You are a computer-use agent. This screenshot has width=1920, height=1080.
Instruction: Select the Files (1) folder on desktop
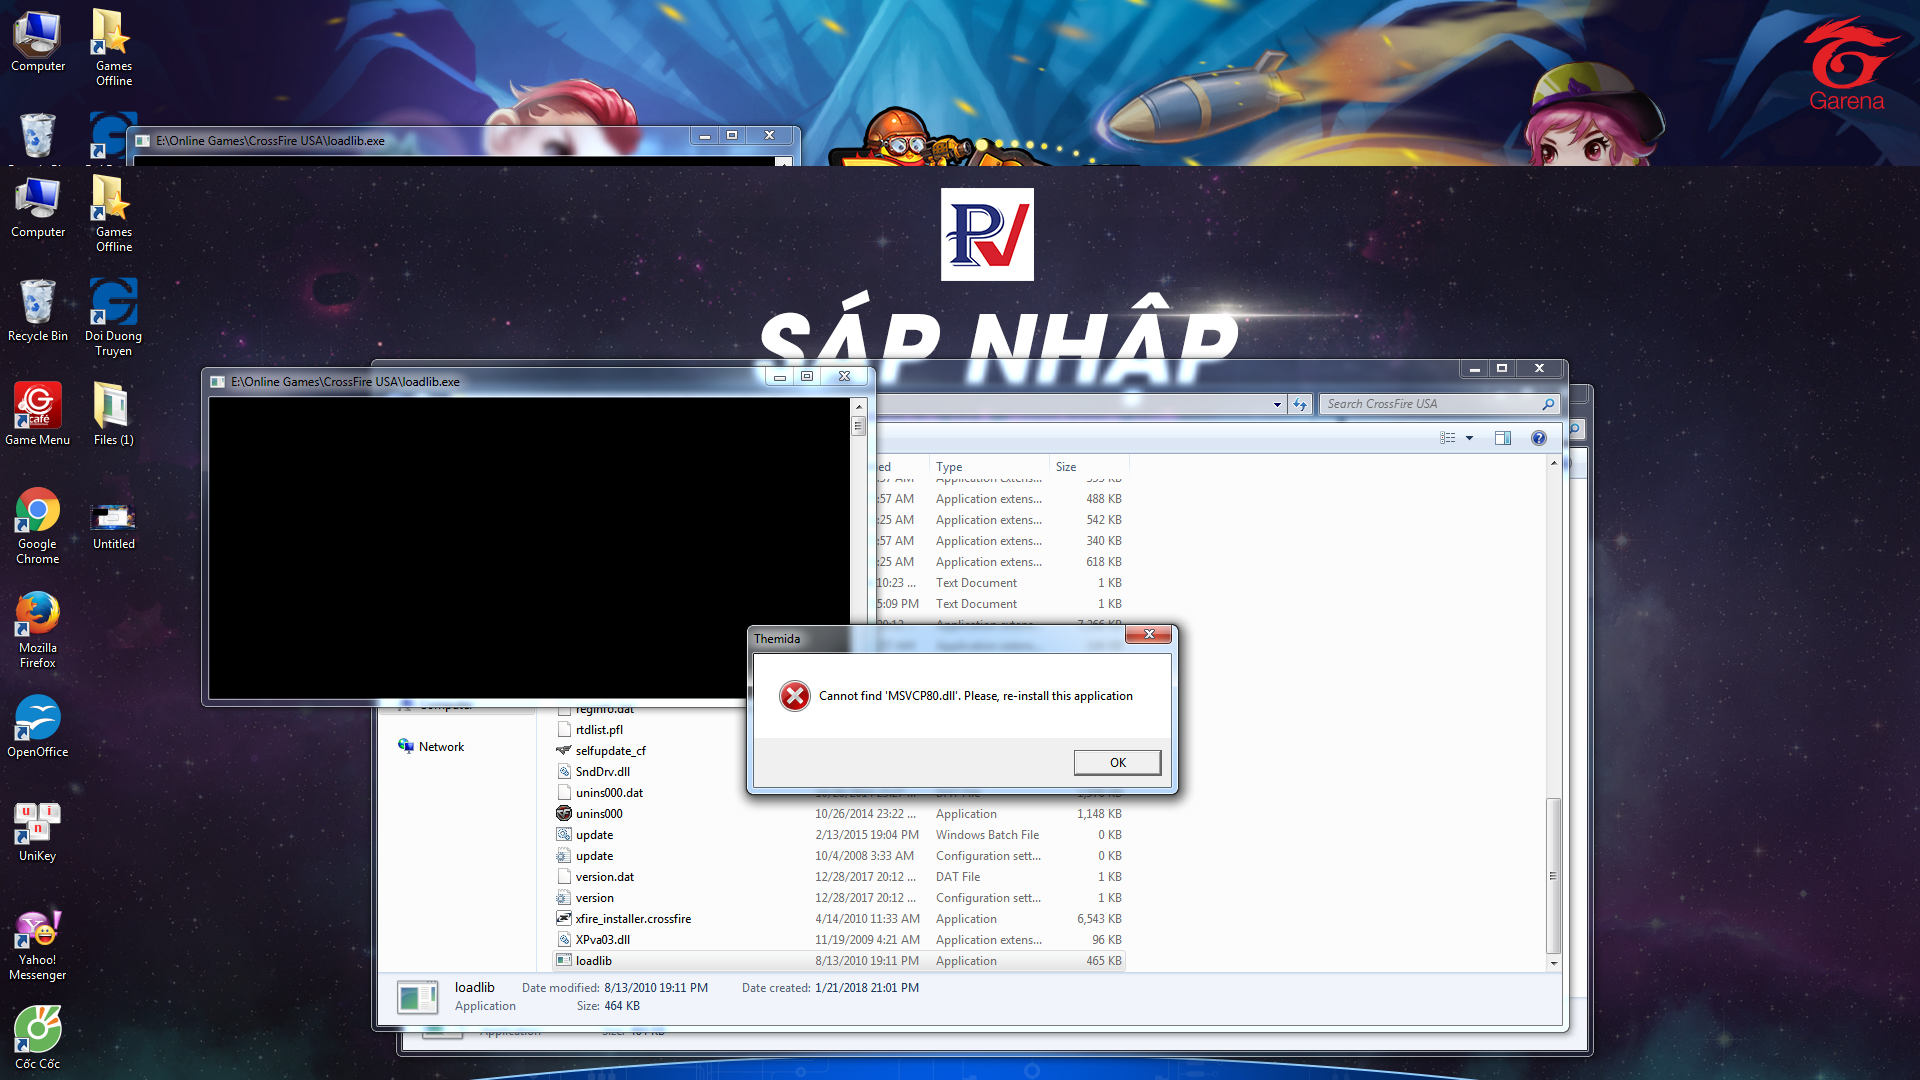(x=113, y=413)
